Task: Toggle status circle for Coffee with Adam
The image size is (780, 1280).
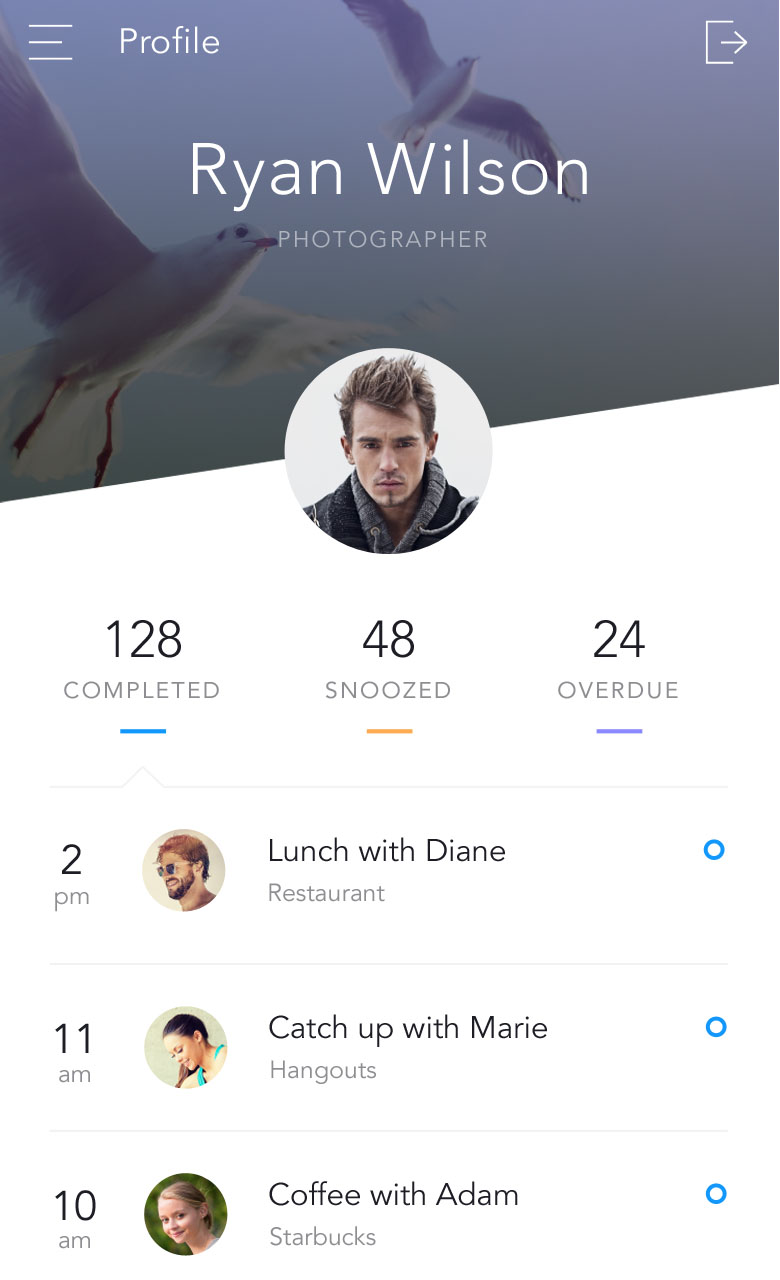Action: click(x=716, y=1193)
